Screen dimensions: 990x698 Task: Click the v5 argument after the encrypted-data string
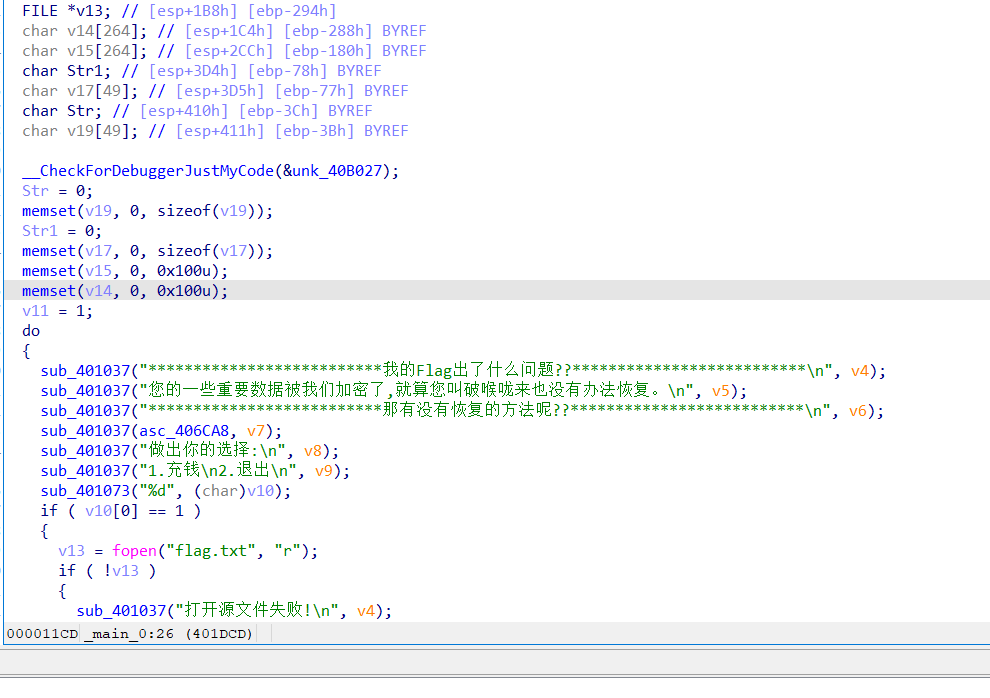pos(721,391)
